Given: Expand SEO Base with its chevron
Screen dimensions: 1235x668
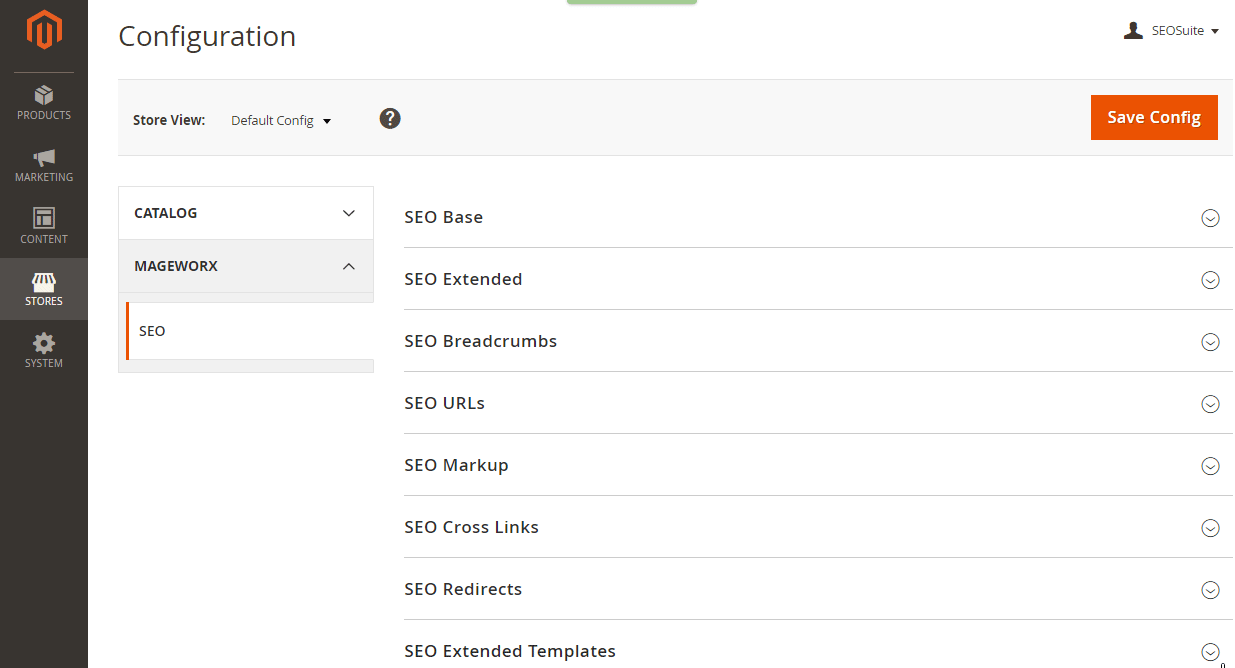Looking at the screenshot, I should (x=1210, y=218).
